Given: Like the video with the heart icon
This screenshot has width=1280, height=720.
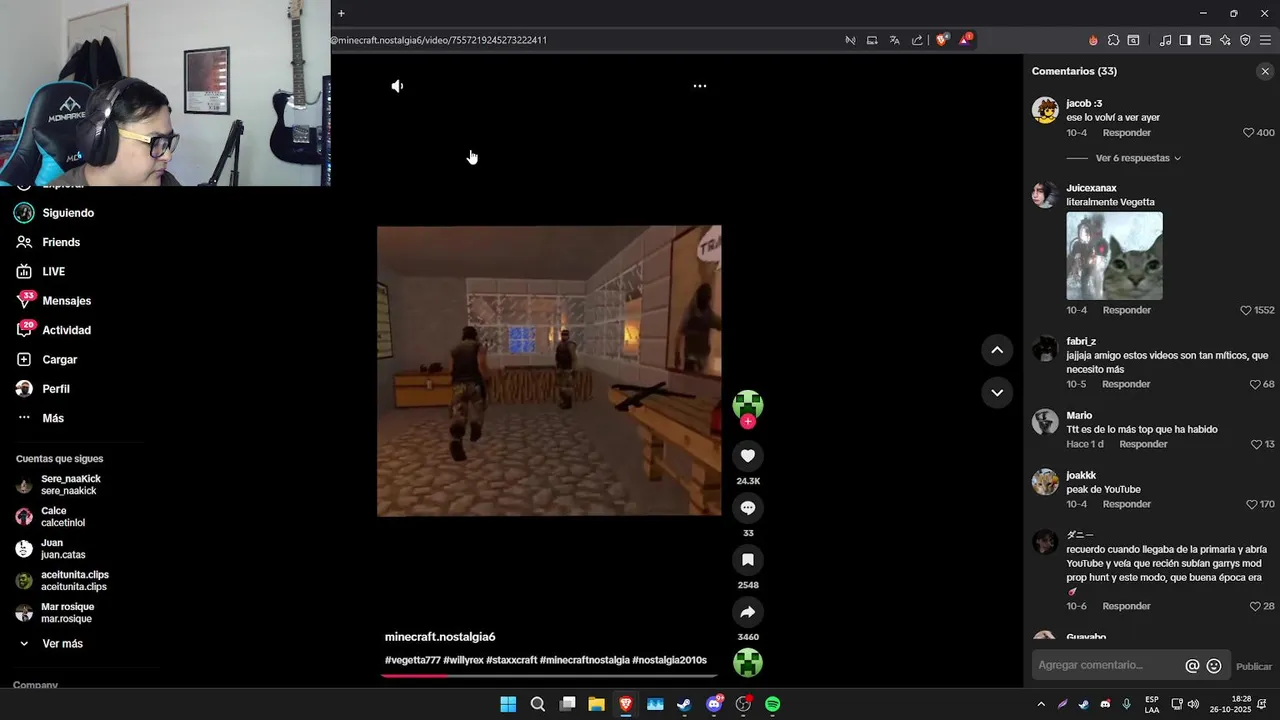Looking at the screenshot, I should coord(747,456).
